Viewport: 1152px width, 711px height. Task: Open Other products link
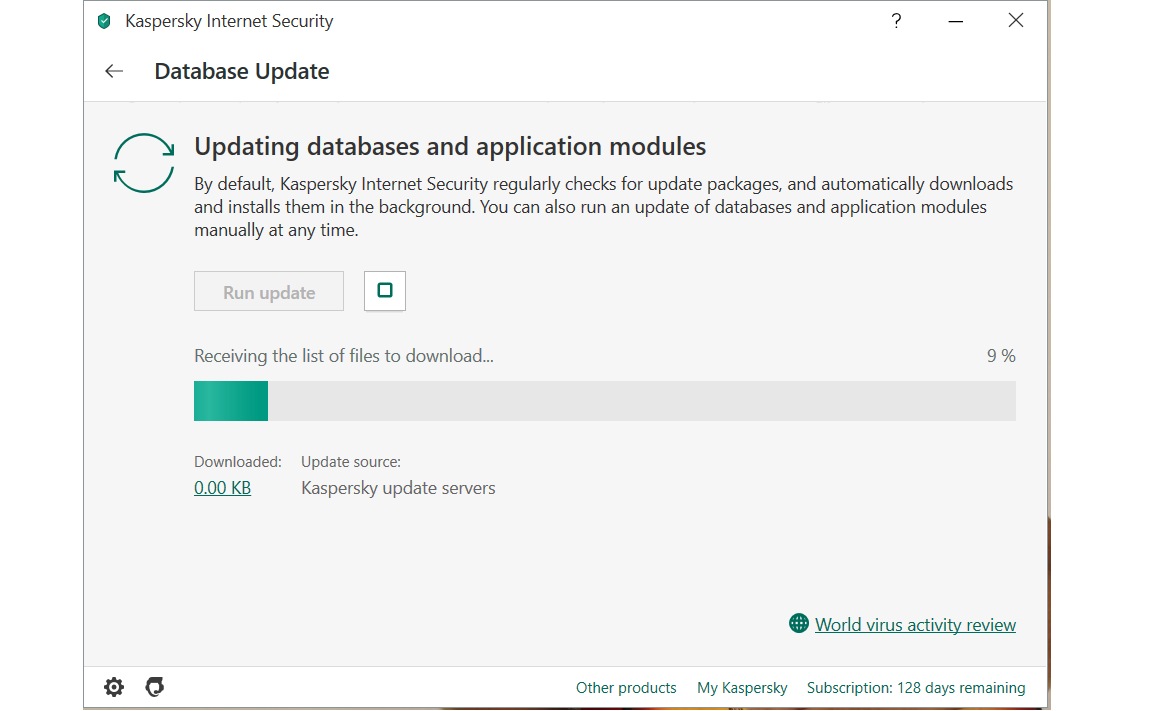click(626, 688)
